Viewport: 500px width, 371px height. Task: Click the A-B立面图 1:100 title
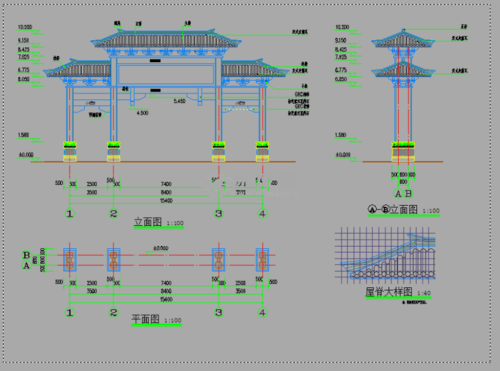[x=404, y=210]
